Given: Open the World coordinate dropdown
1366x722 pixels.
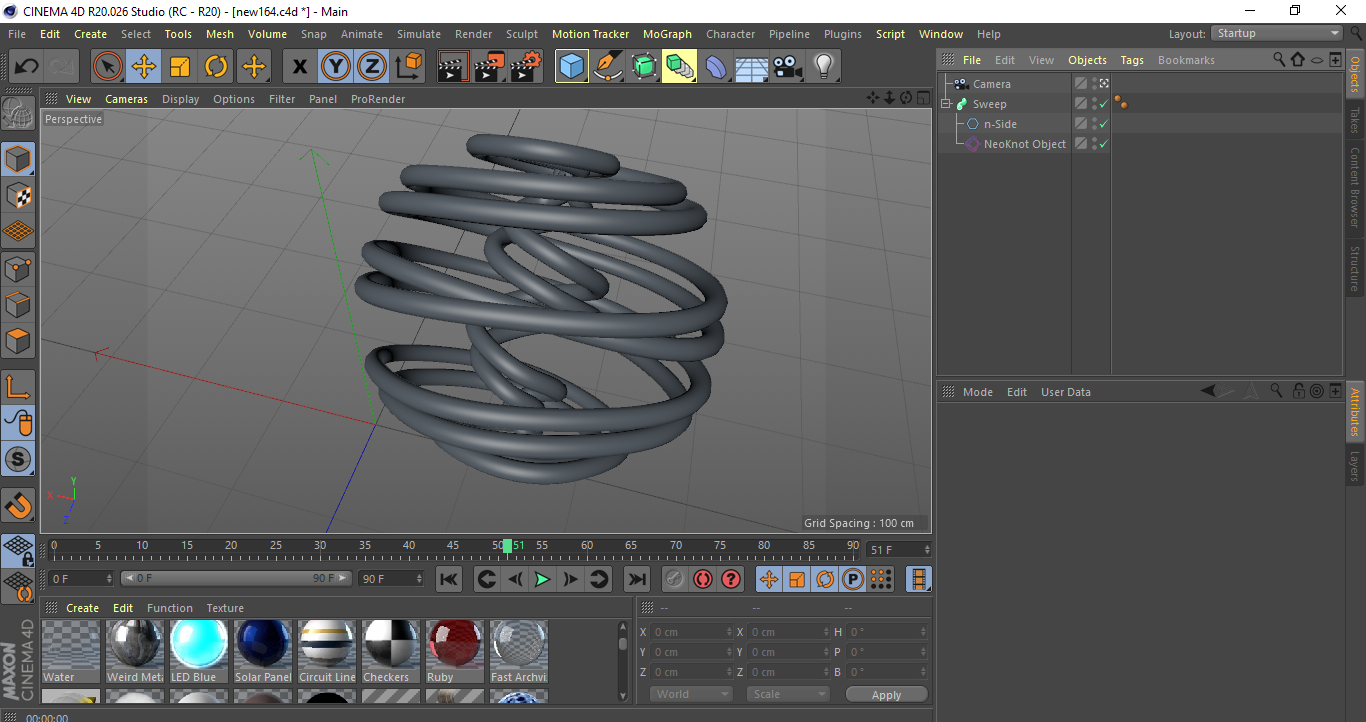Looking at the screenshot, I should [x=691, y=694].
